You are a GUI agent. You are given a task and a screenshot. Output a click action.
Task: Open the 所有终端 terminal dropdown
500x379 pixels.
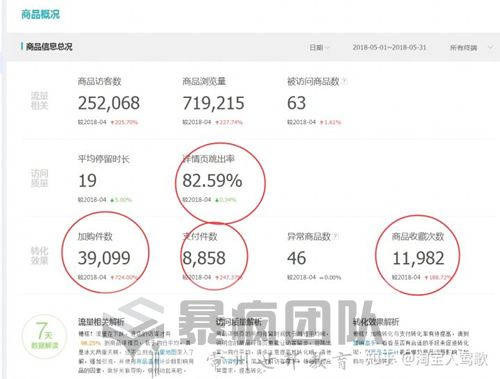(471, 48)
